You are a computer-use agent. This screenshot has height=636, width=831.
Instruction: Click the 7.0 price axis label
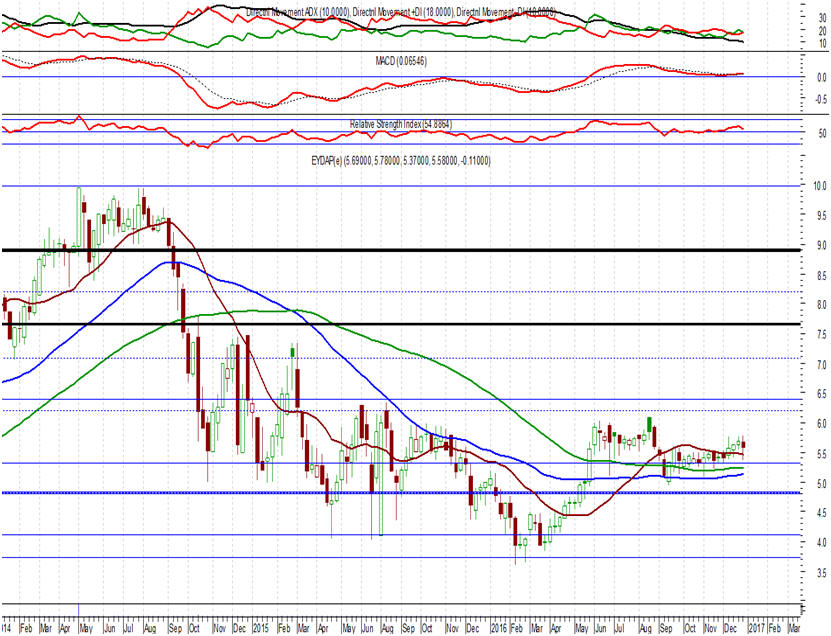coord(821,365)
